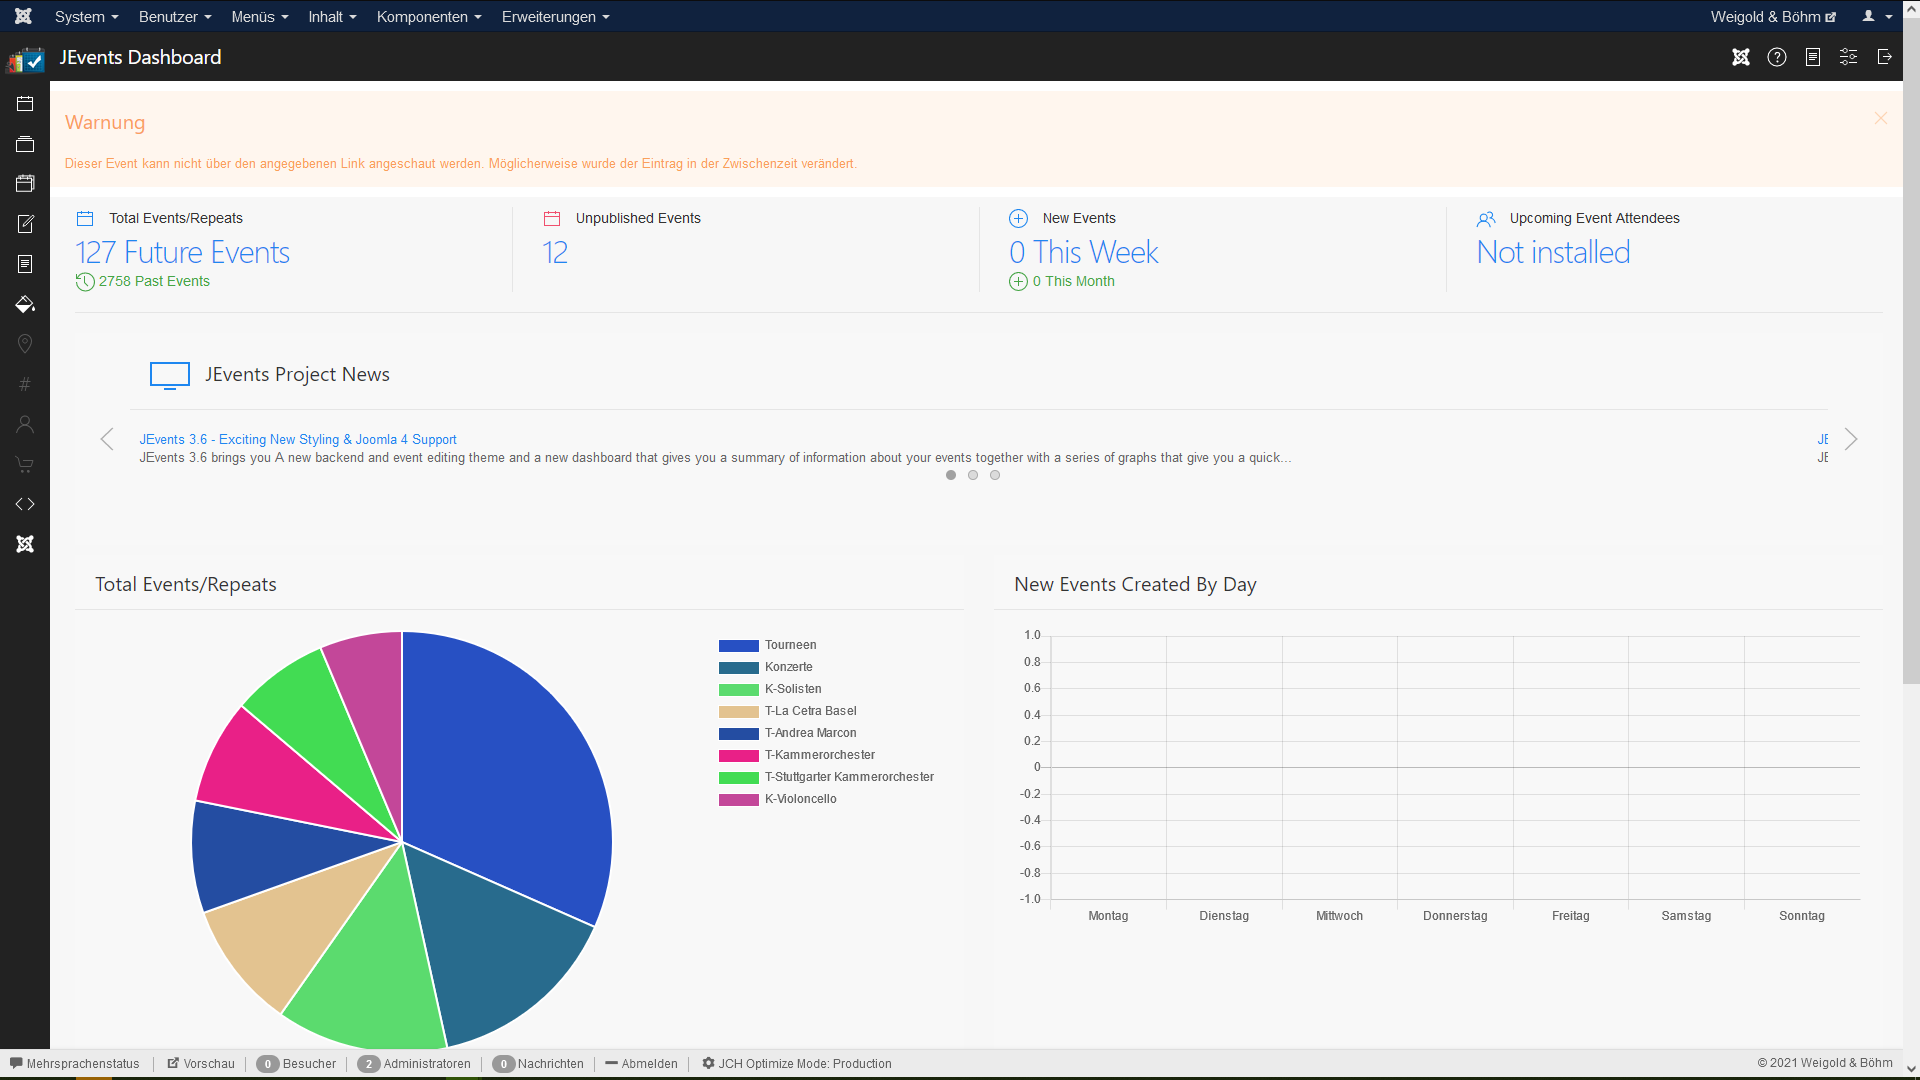
Task: Click Administratoren counter in status bar
Action: click(x=414, y=1063)
